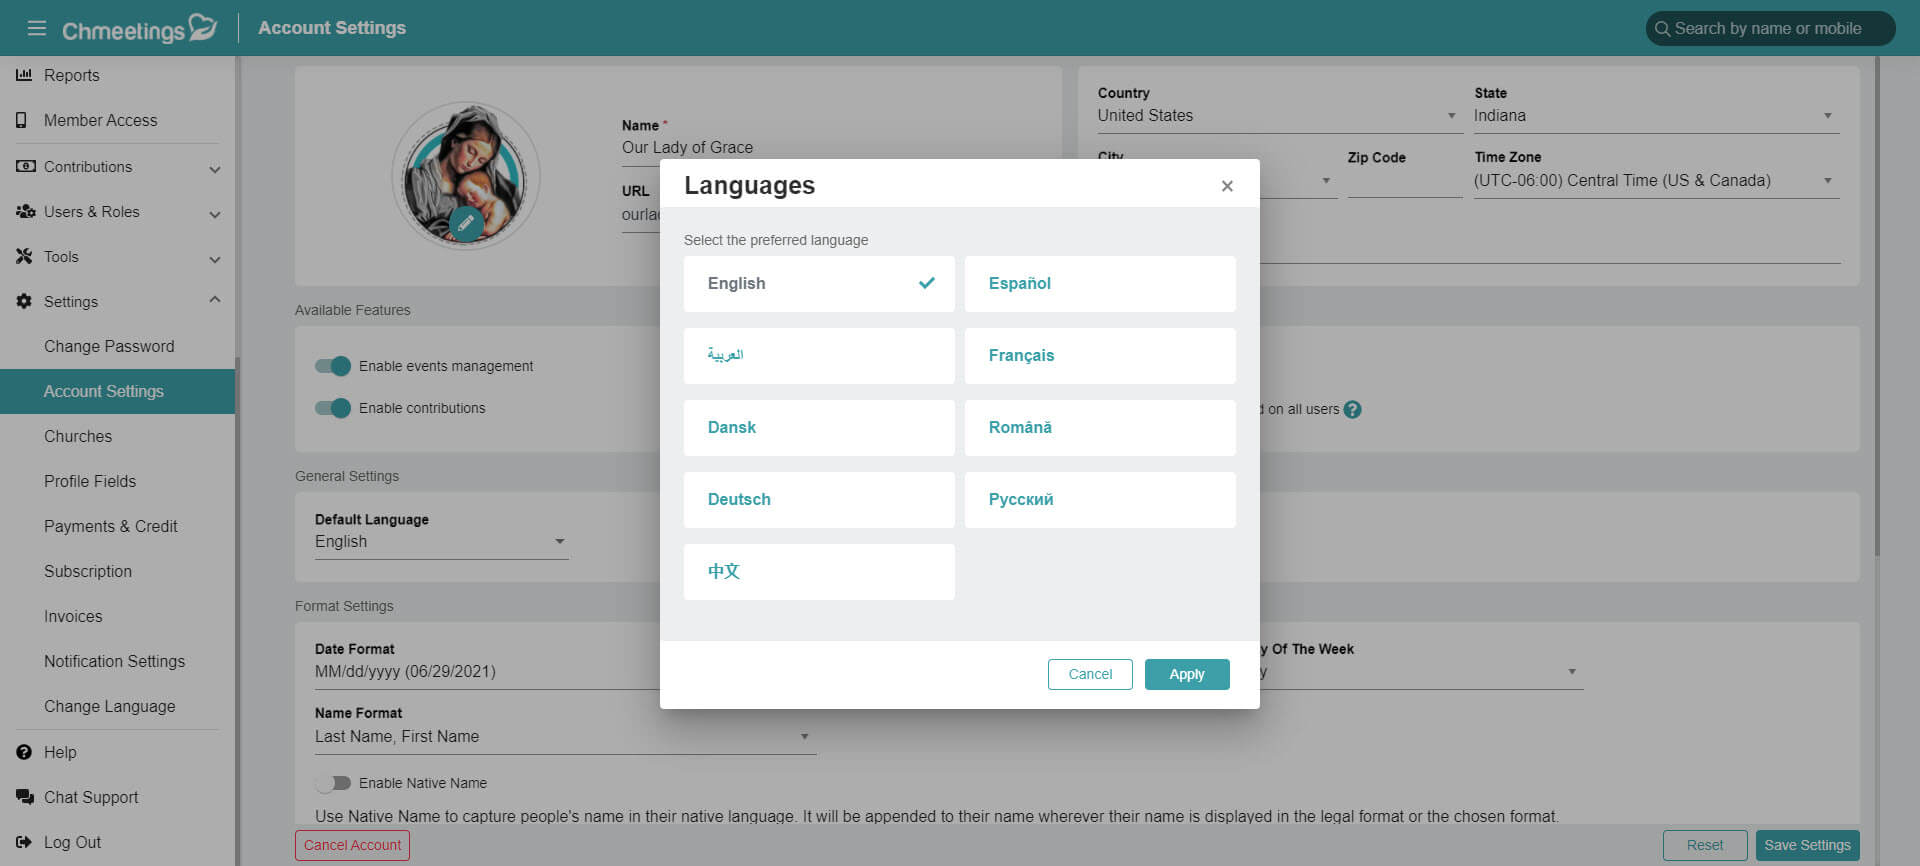Toggle Enable events management switch
This screenshot has height=866, width=1920.
click(x=333, y=366)
